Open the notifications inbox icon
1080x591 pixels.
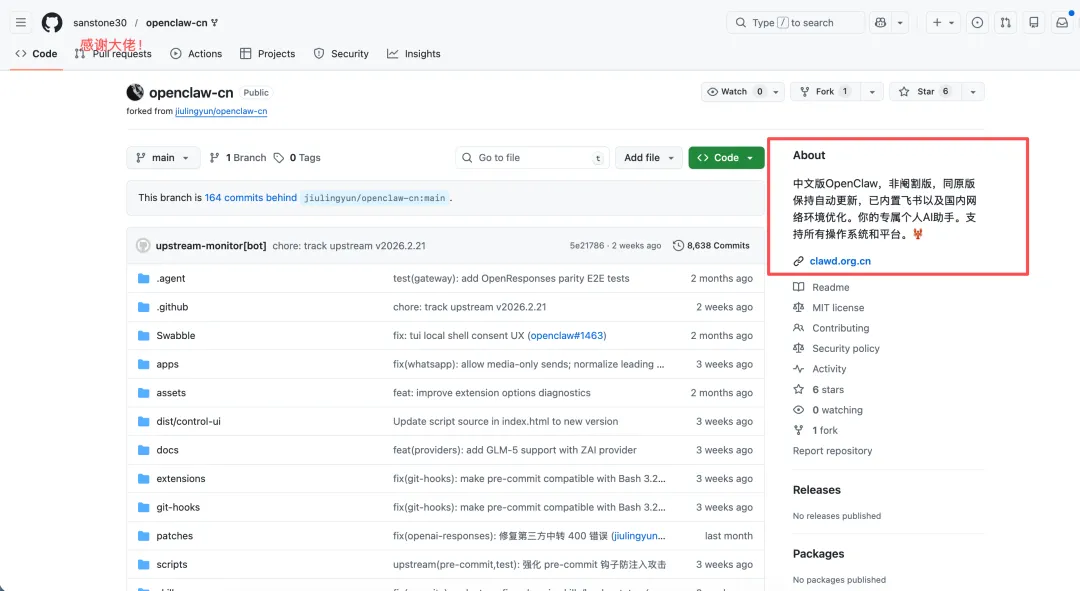tap(1062, 23)
